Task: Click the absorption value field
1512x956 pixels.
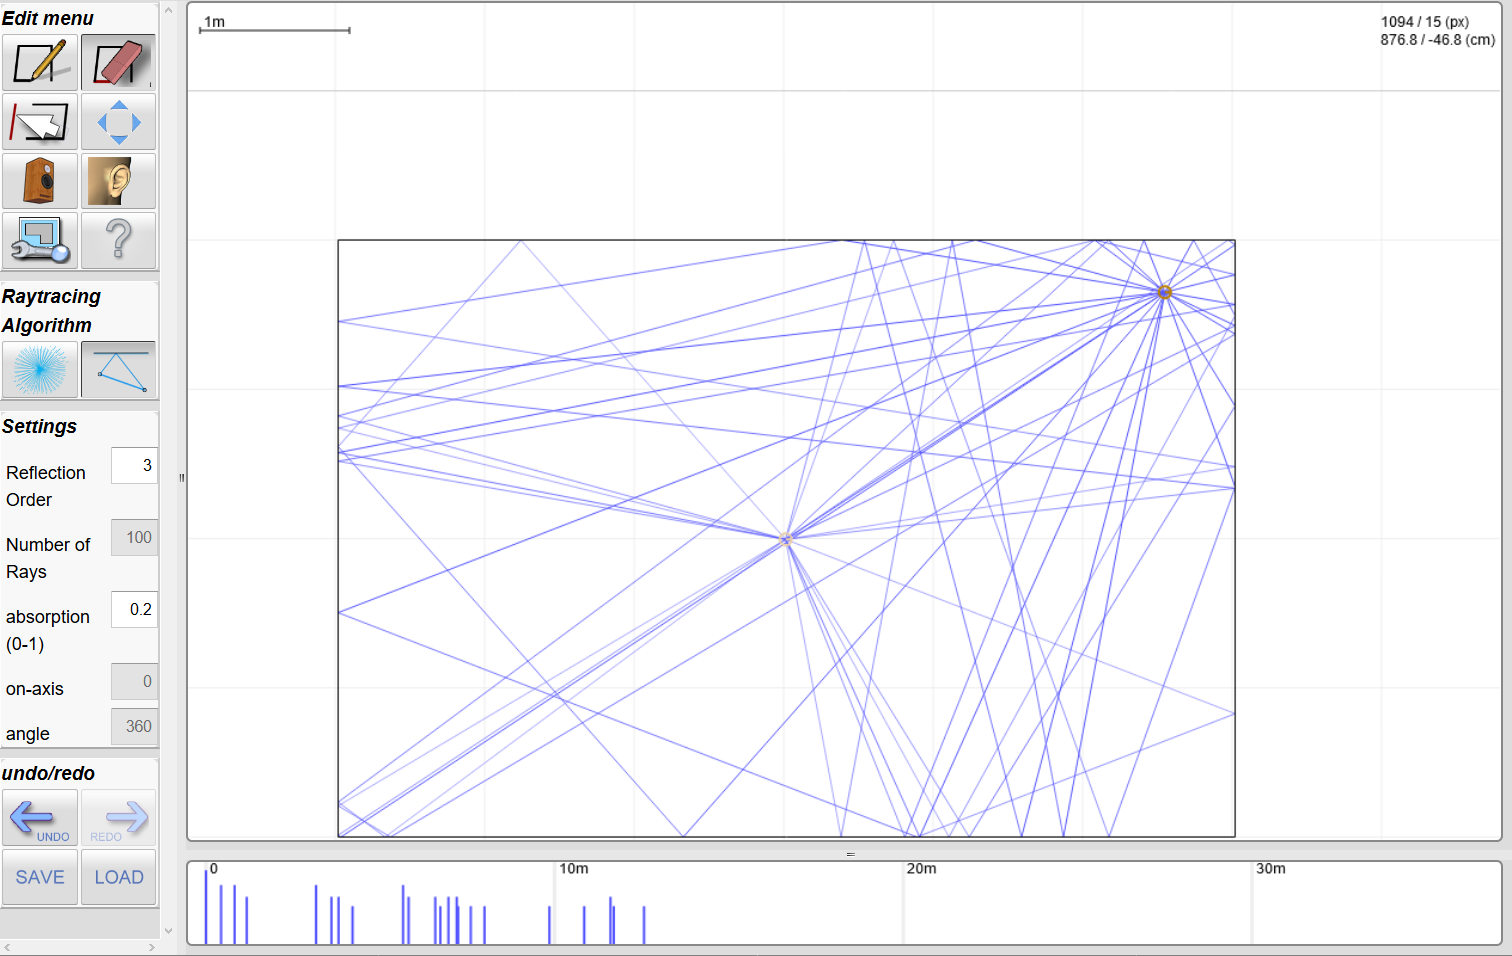Action: [x=134, y=610]
